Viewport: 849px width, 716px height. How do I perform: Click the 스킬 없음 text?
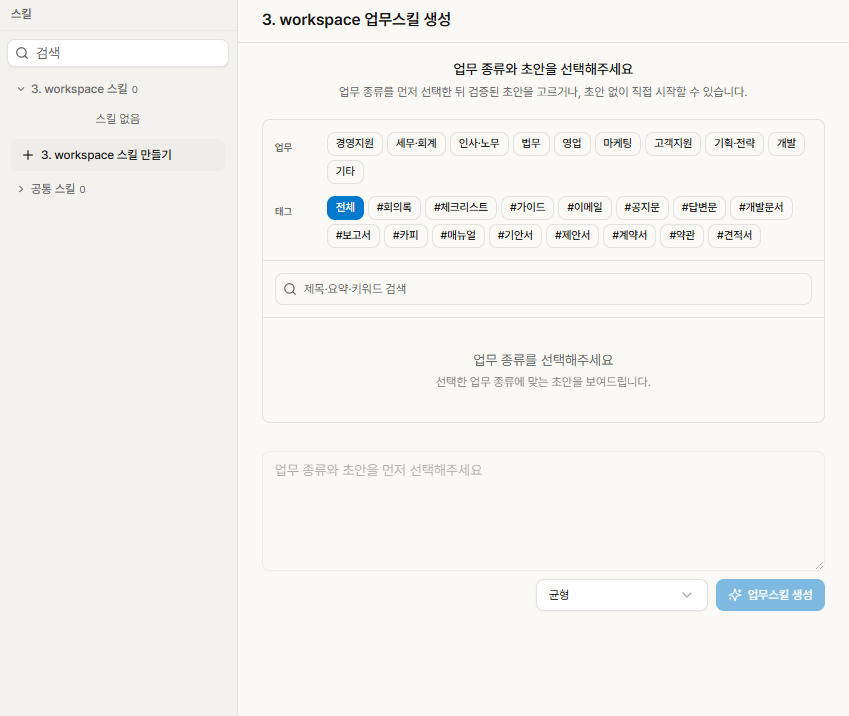[x=118, y=119]
